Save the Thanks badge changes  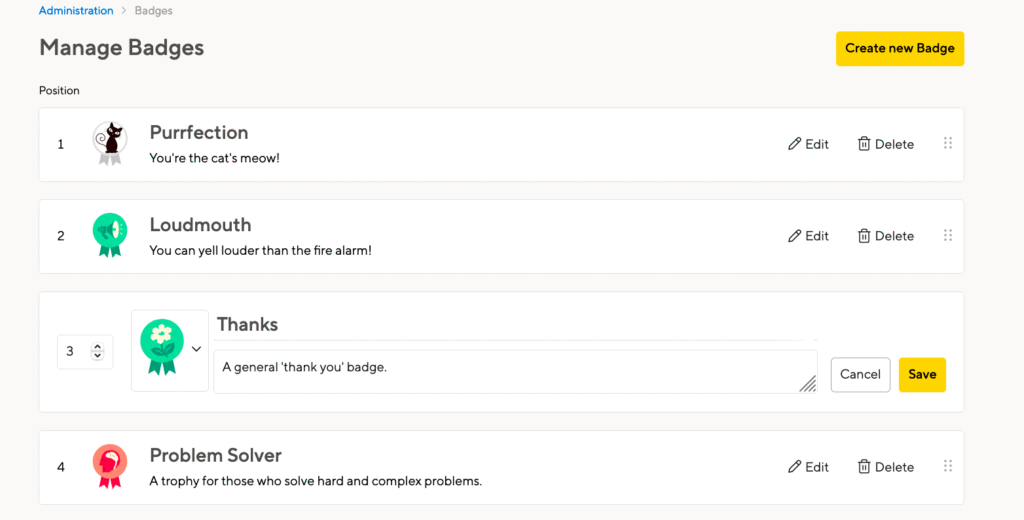[922, 374]
